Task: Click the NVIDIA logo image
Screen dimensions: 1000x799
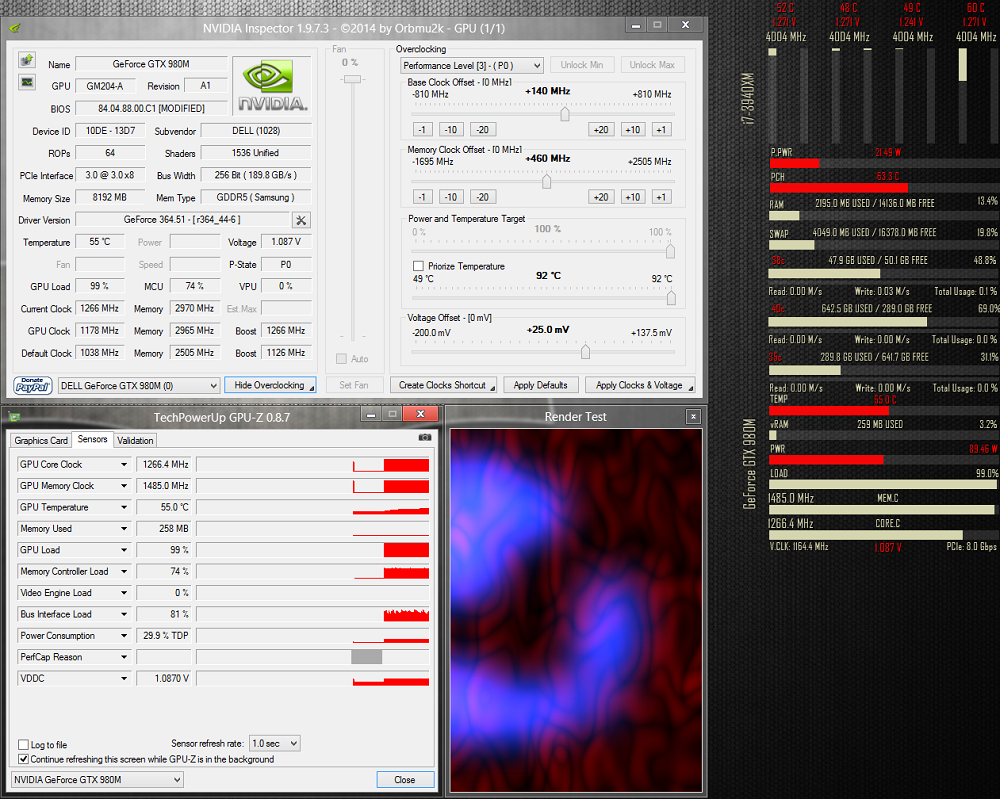Action: click(x=272, y=86)
